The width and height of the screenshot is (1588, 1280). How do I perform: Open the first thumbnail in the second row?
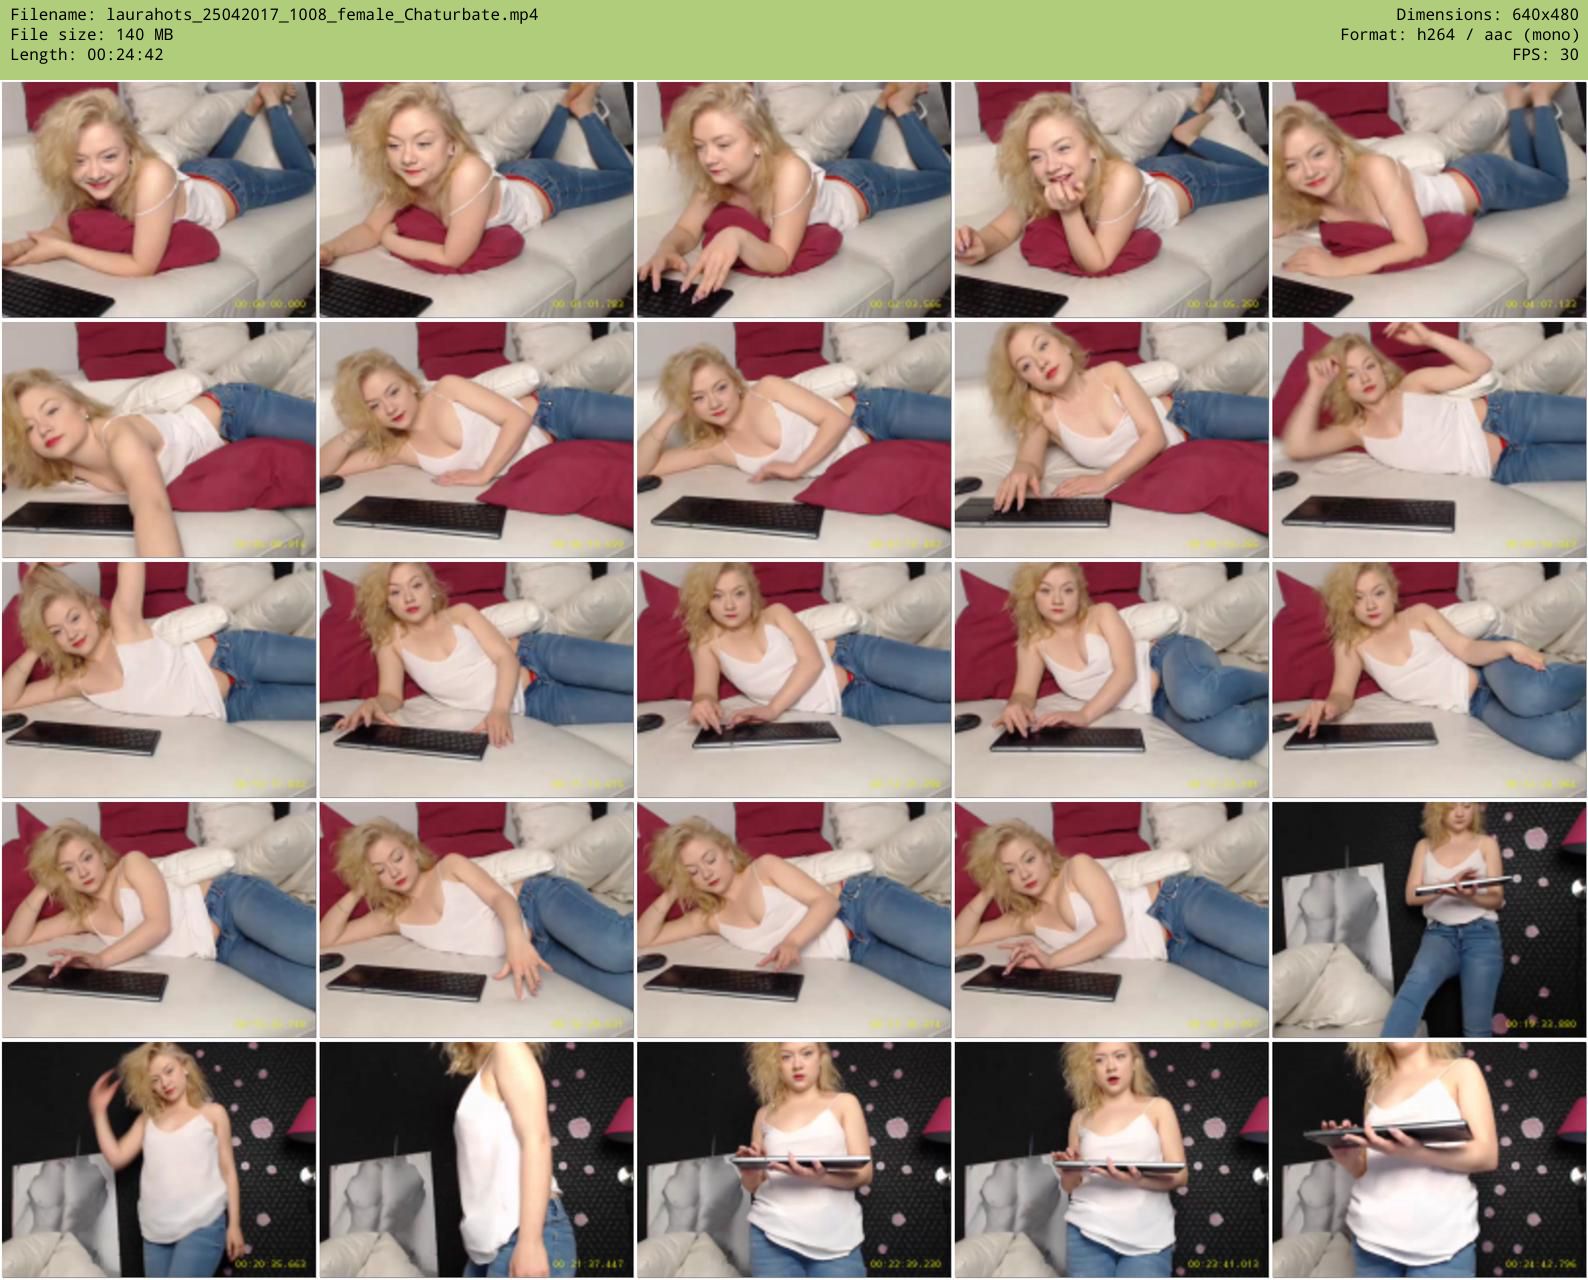pos(159,440)
